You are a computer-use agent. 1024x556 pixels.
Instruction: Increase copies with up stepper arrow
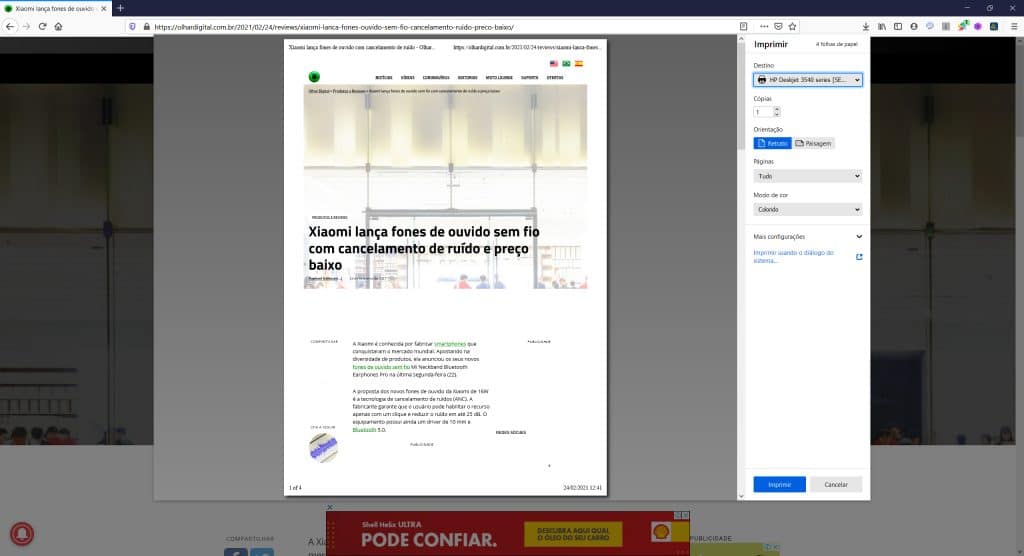pos(776,110)
